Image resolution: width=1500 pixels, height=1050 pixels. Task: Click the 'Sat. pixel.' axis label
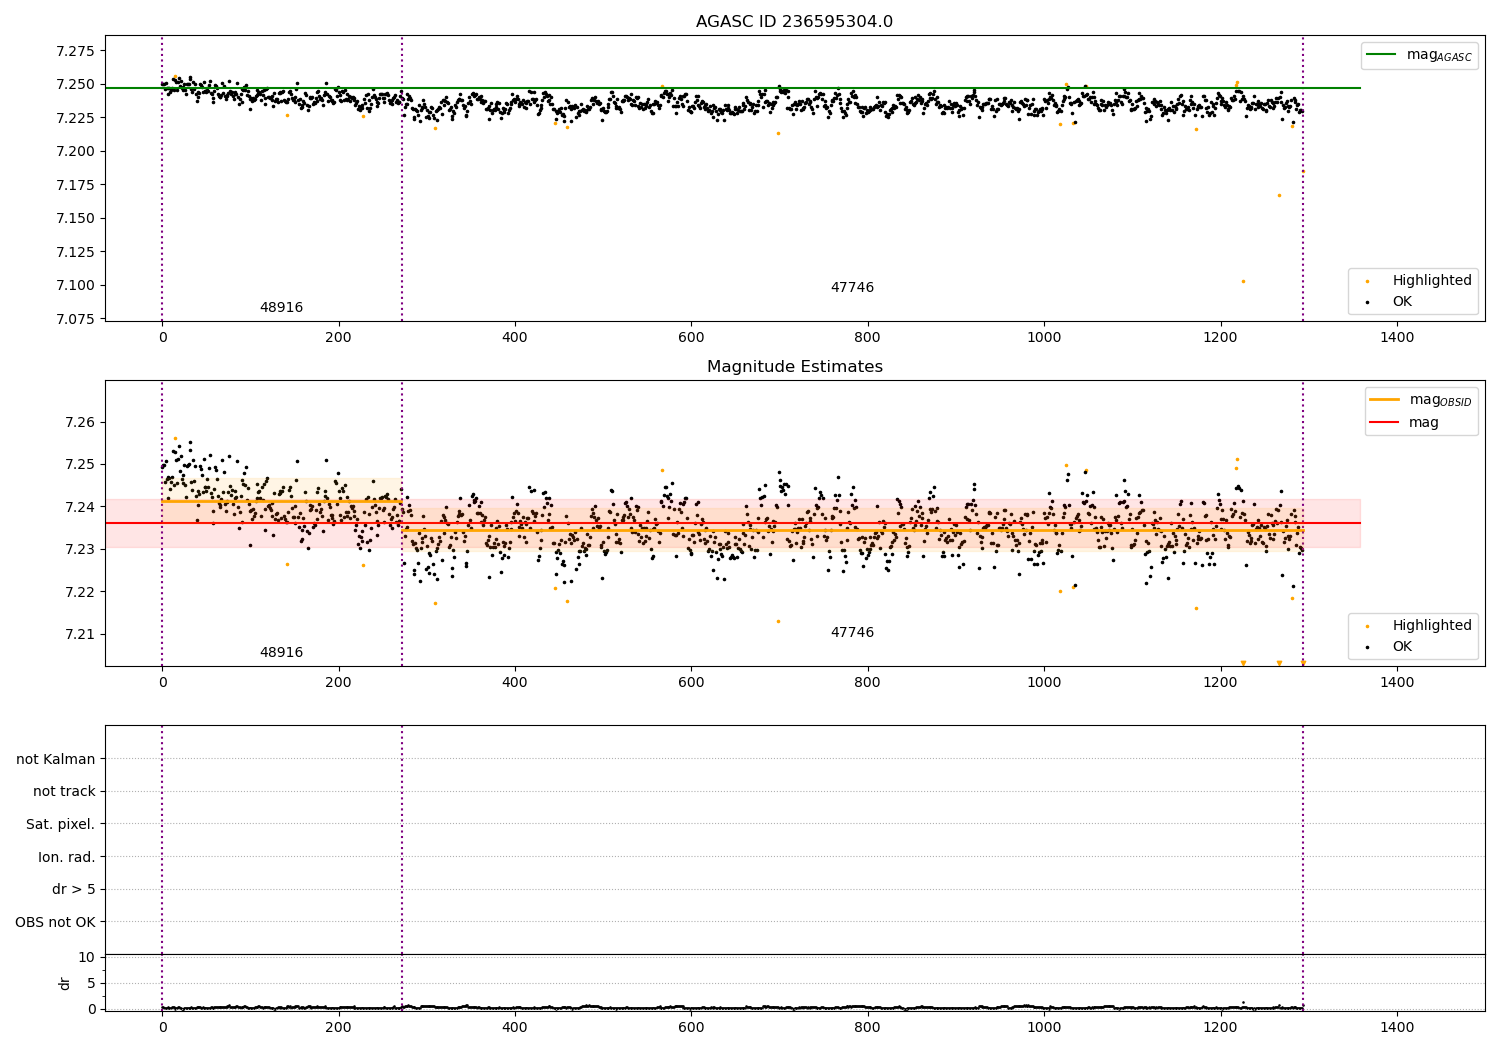[x=60, y=824]
